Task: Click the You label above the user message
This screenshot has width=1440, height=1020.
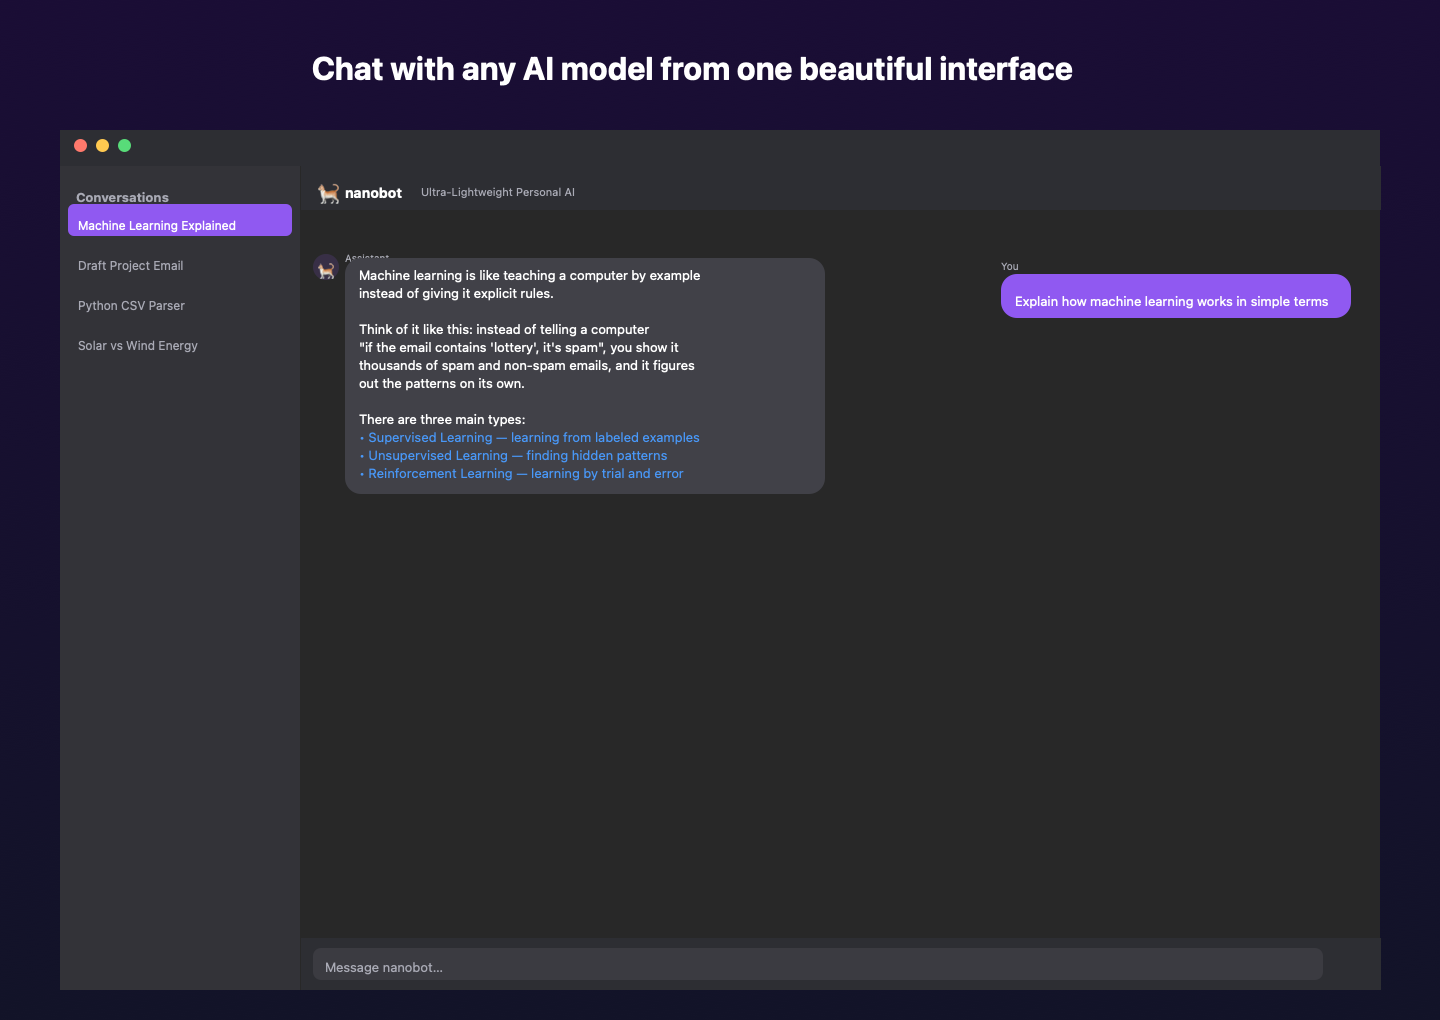Action: (x=1009, y=266)
